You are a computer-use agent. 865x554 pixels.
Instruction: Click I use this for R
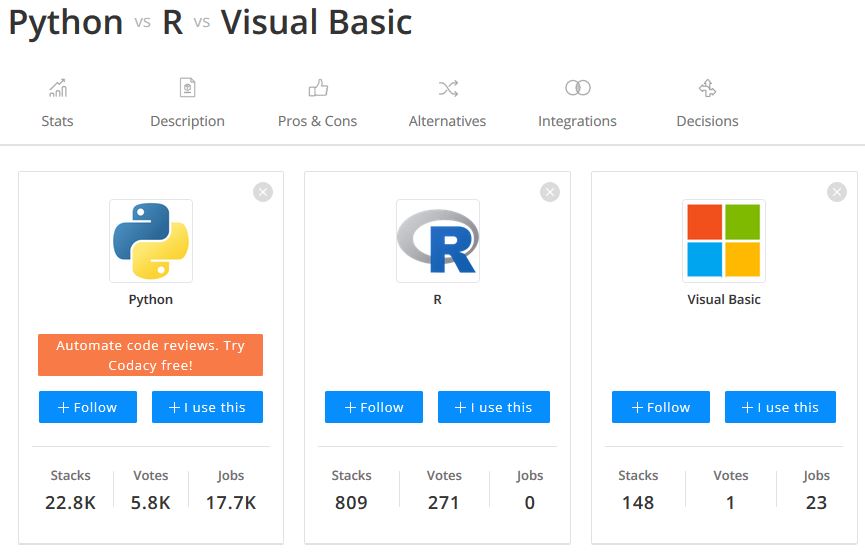tap(494, 407)
